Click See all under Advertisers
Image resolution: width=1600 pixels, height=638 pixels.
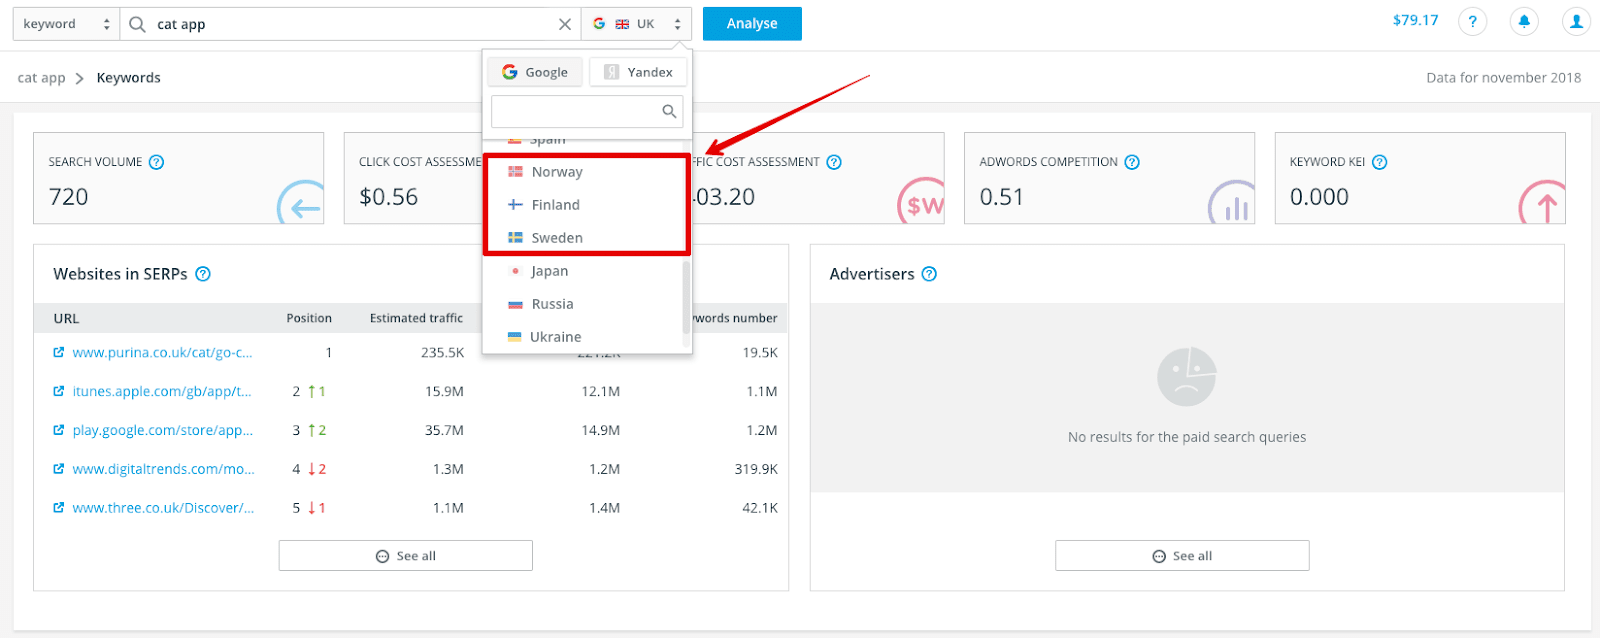click(x=1182, y=556)
